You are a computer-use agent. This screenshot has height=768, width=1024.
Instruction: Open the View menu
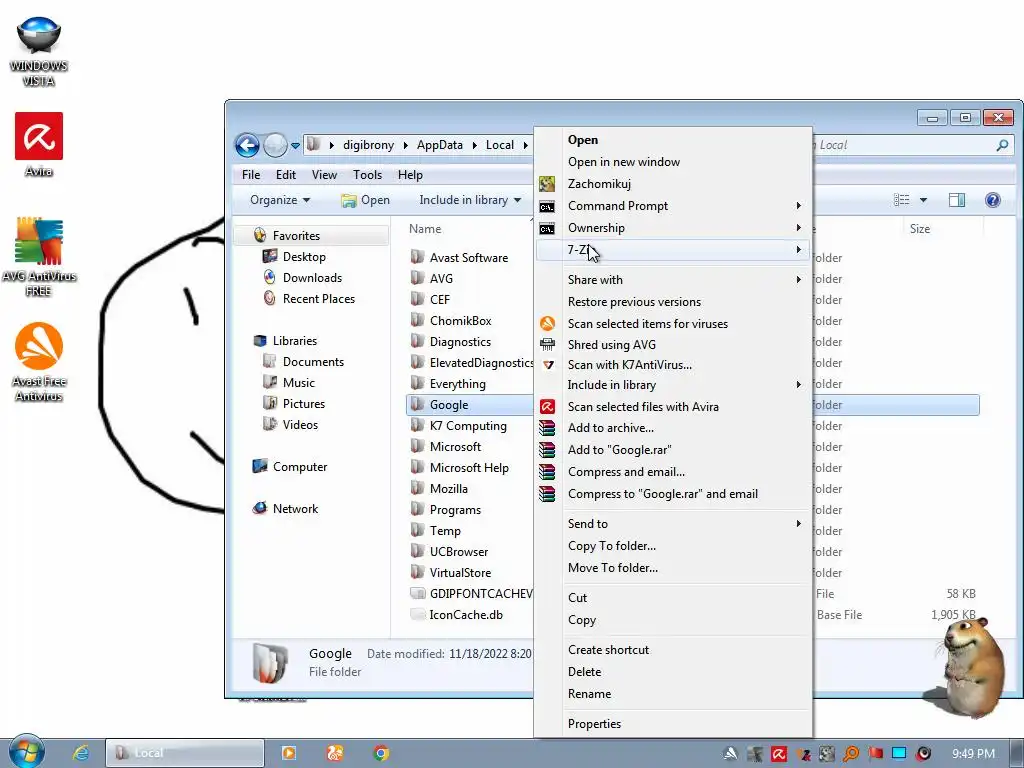click(x=324, y=175)
